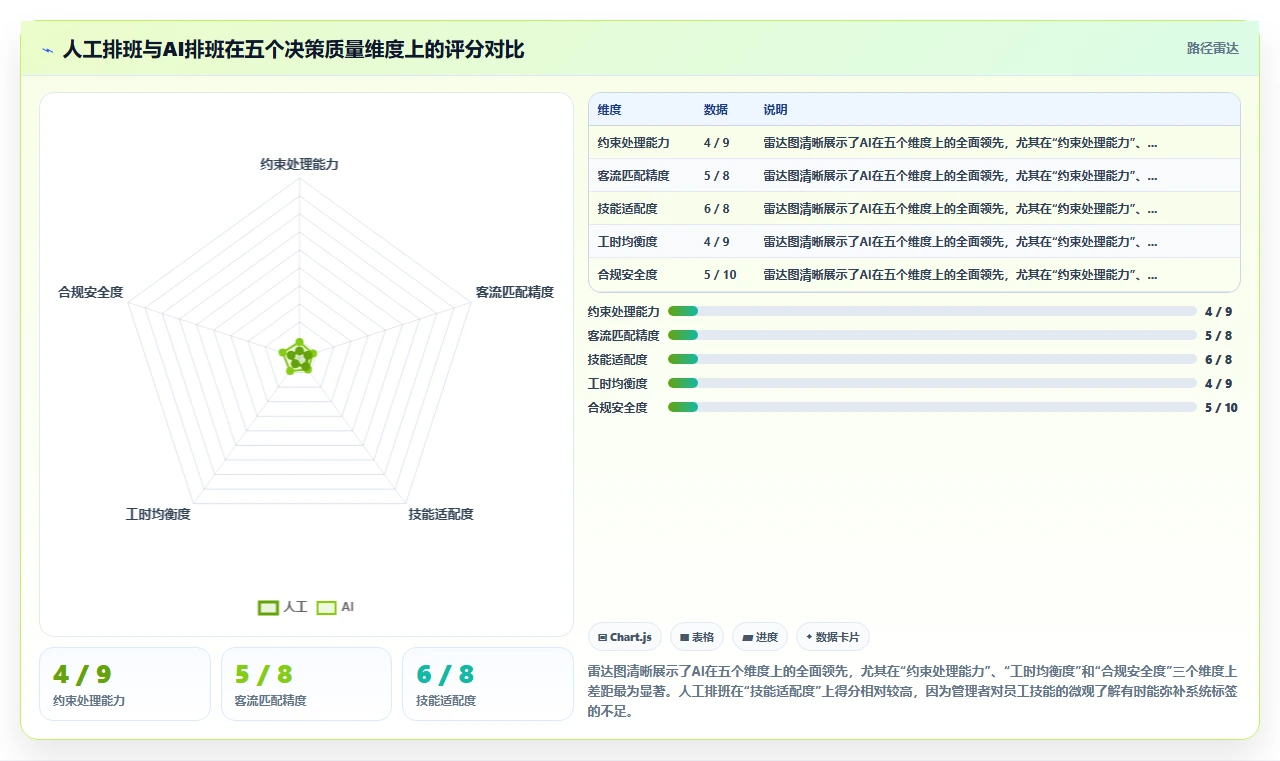Open the 4 / 9 约束处理能力 data card
Image resolution: width=1280 pixels, height=761 pixels.
pos(125,684)
